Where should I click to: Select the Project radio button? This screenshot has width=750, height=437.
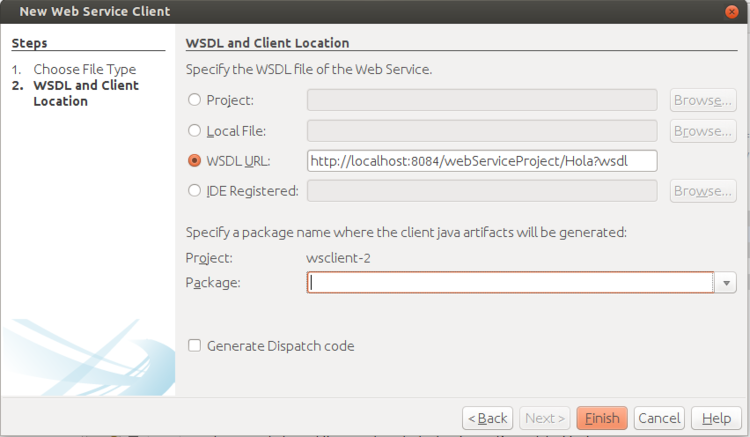(194, 100)
